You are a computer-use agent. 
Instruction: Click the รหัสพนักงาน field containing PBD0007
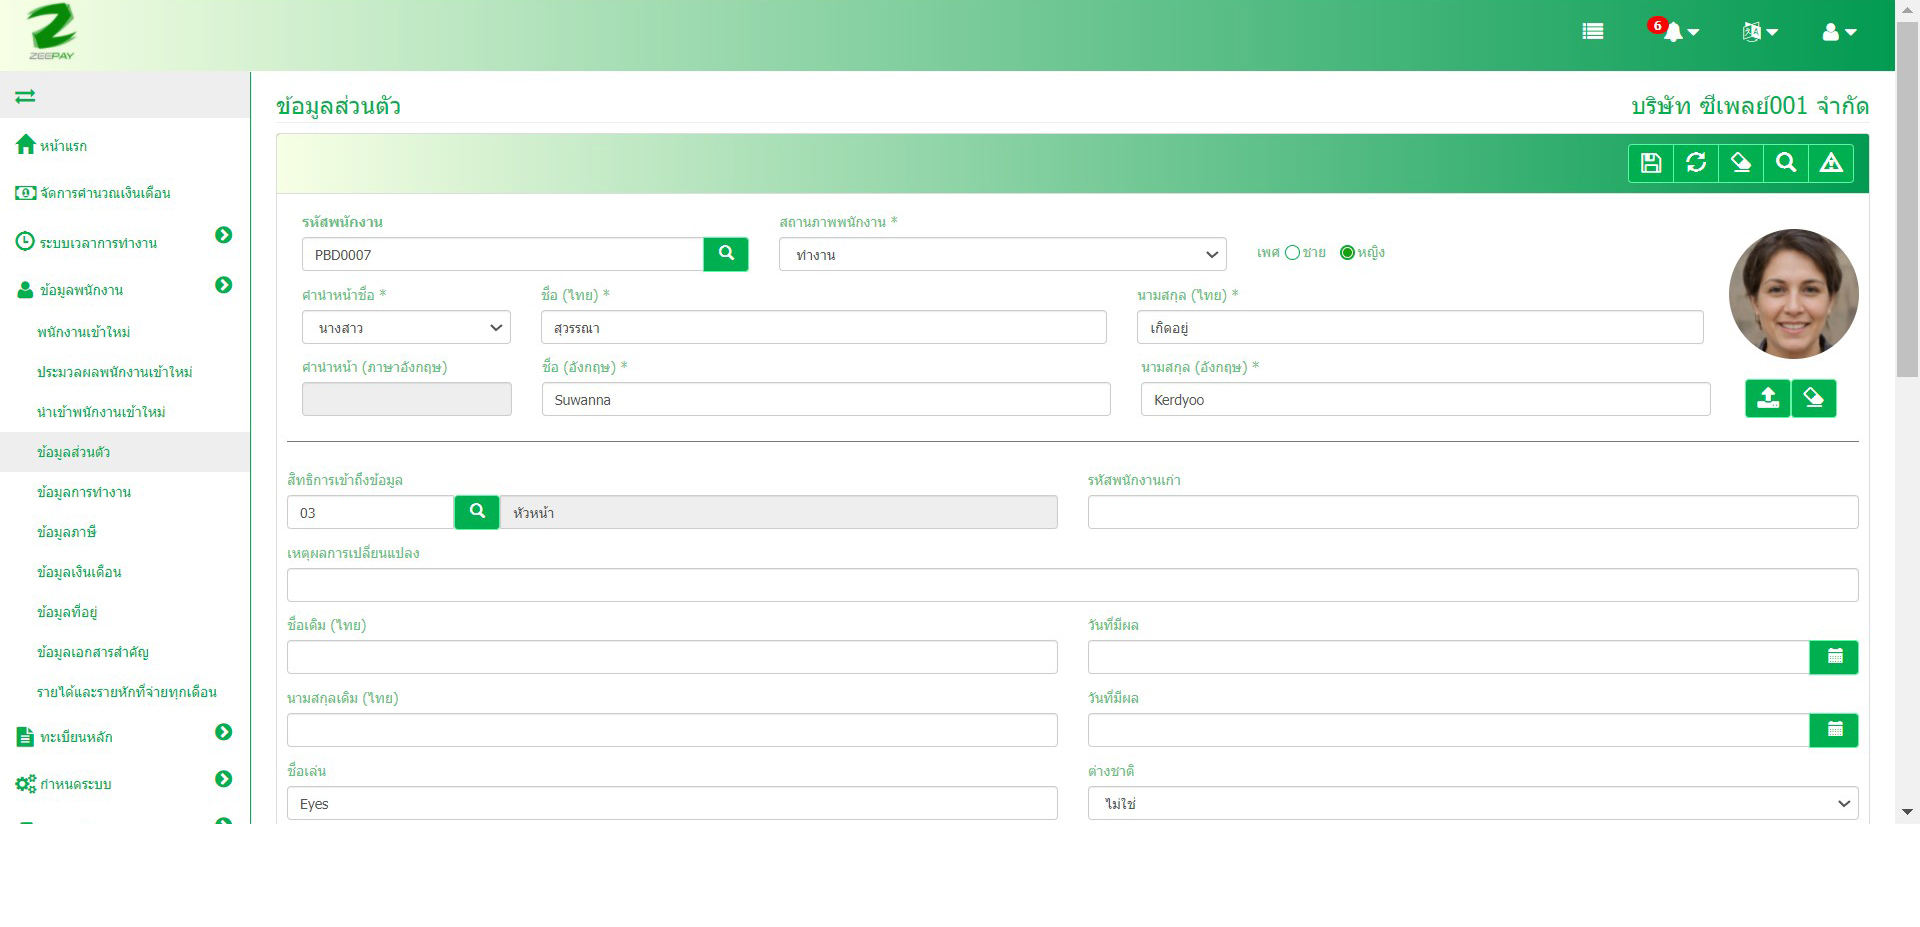[503, 254]
